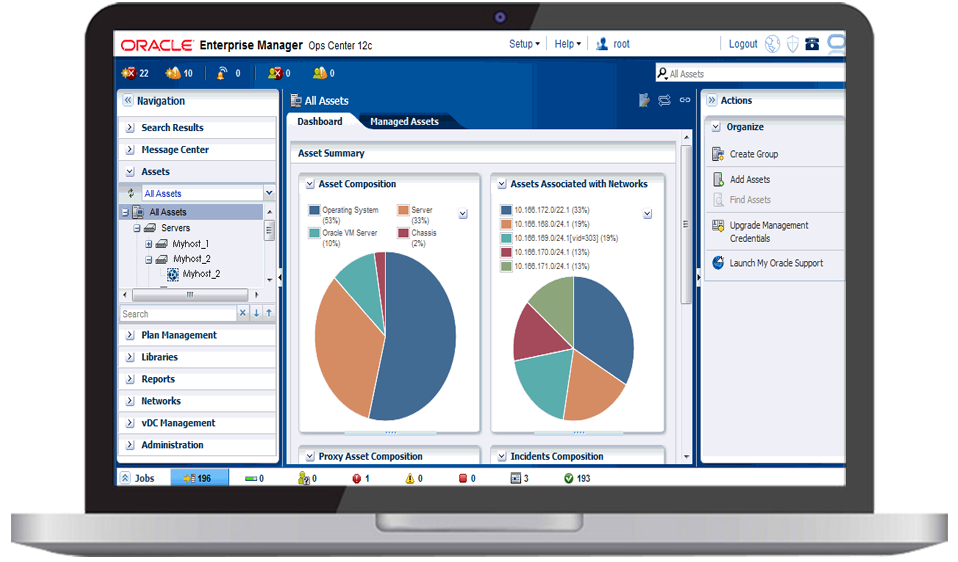Click the shield icon in header

tap(792, 44)
